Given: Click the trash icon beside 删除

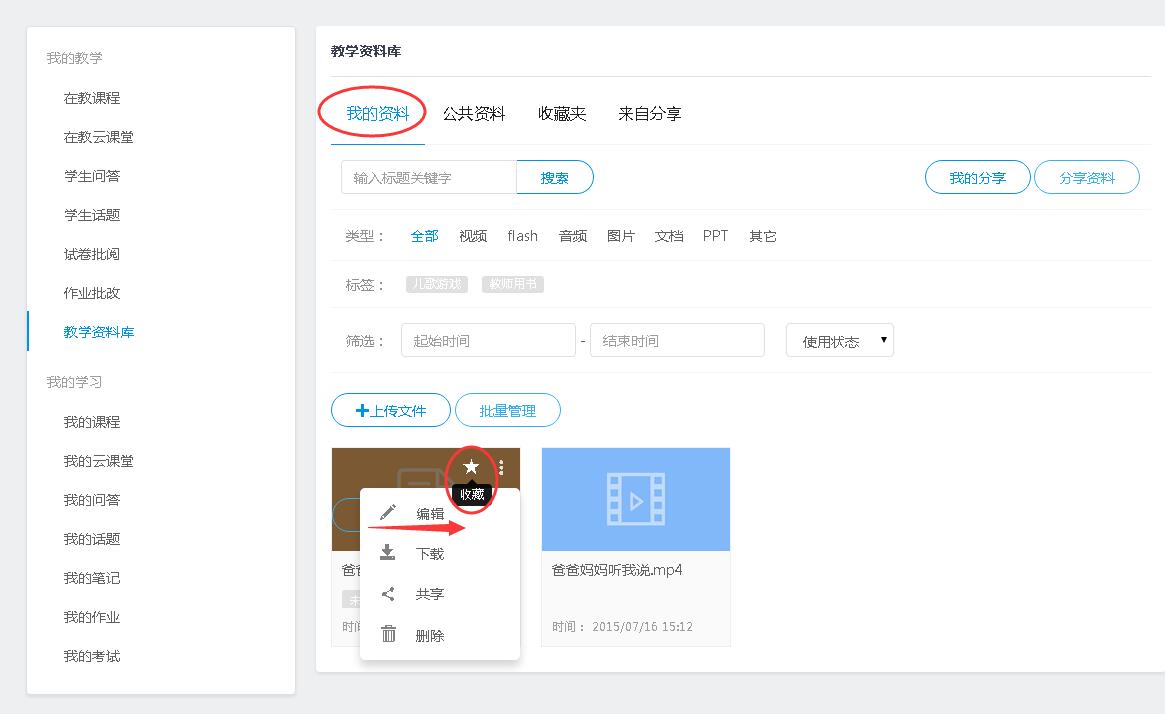Looking at the screenshot, I should [x=388, y=634].
